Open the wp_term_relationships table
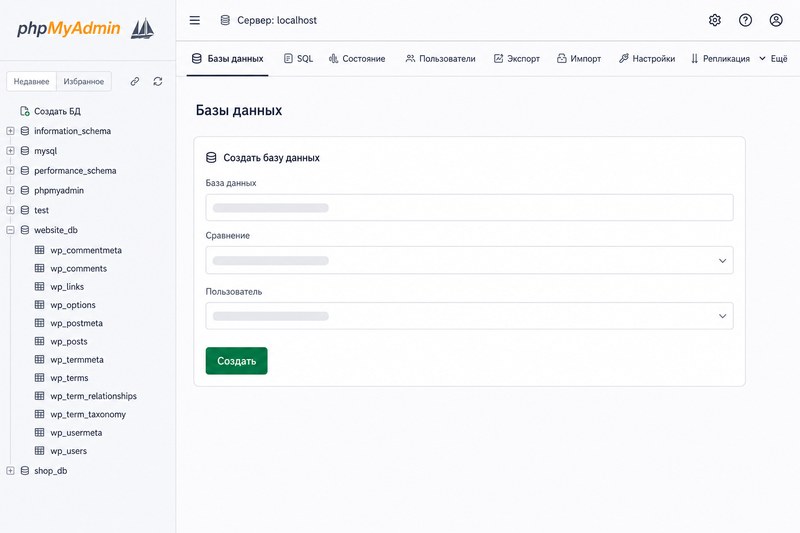This screenshot has width=800, height=533. tap(93, 396)
